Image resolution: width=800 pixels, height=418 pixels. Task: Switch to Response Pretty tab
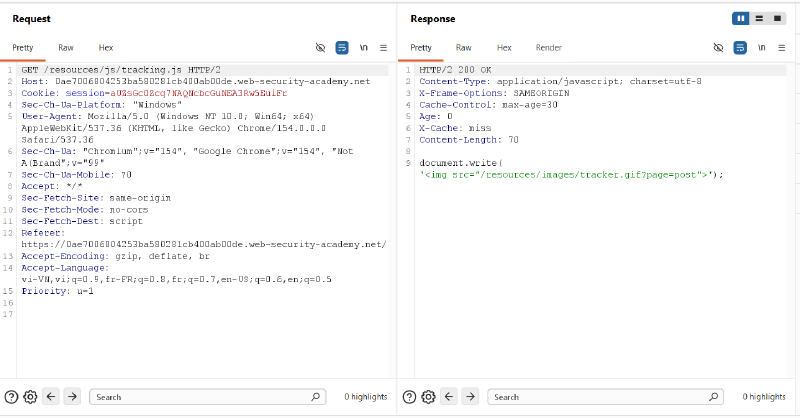421,47
